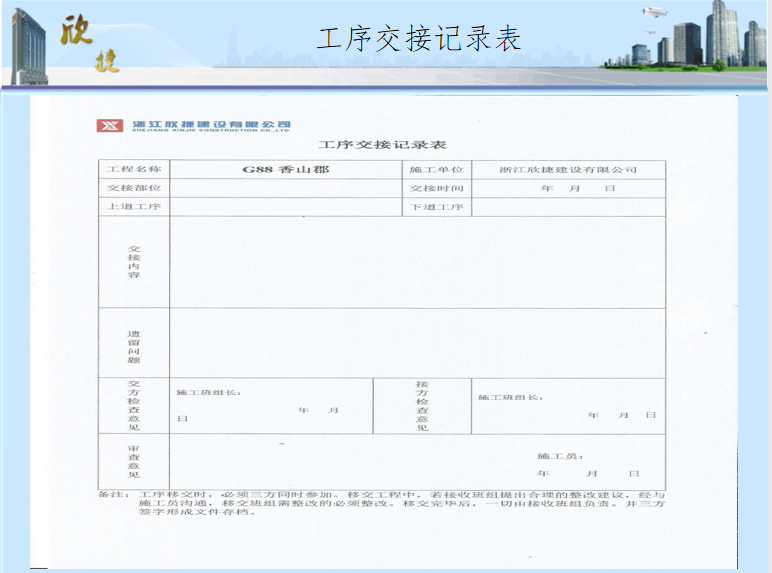
Task: Click the G88 香山郡 project name cell
Action: (285, 169)
